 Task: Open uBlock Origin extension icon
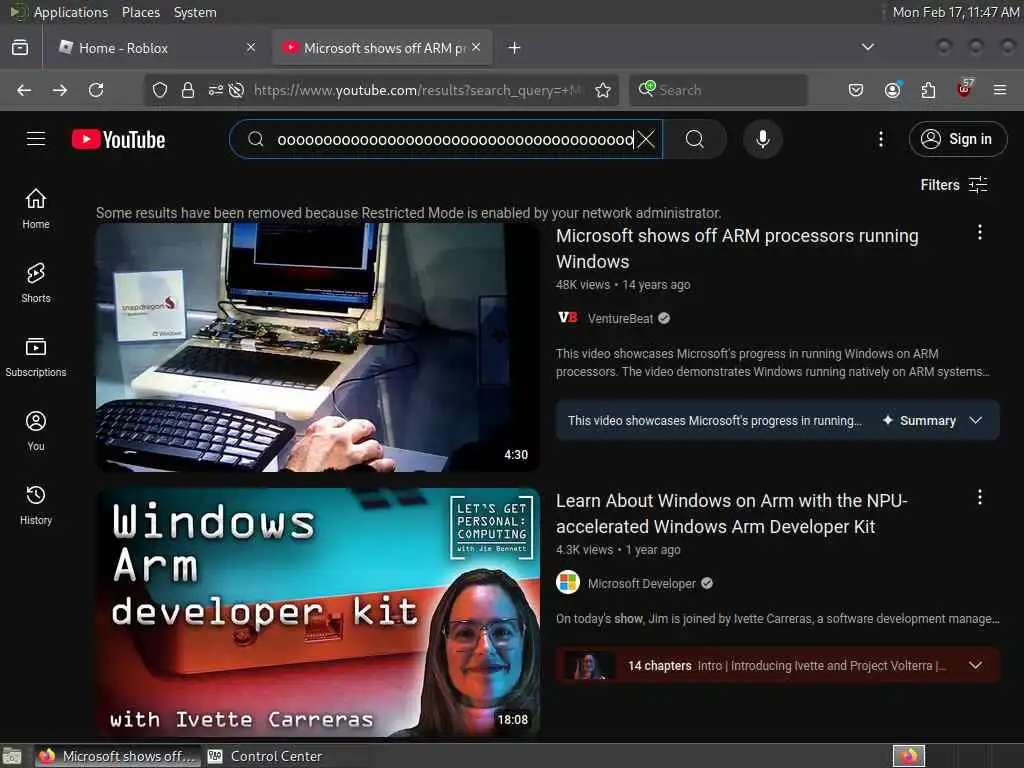click(x=965, y=89)
